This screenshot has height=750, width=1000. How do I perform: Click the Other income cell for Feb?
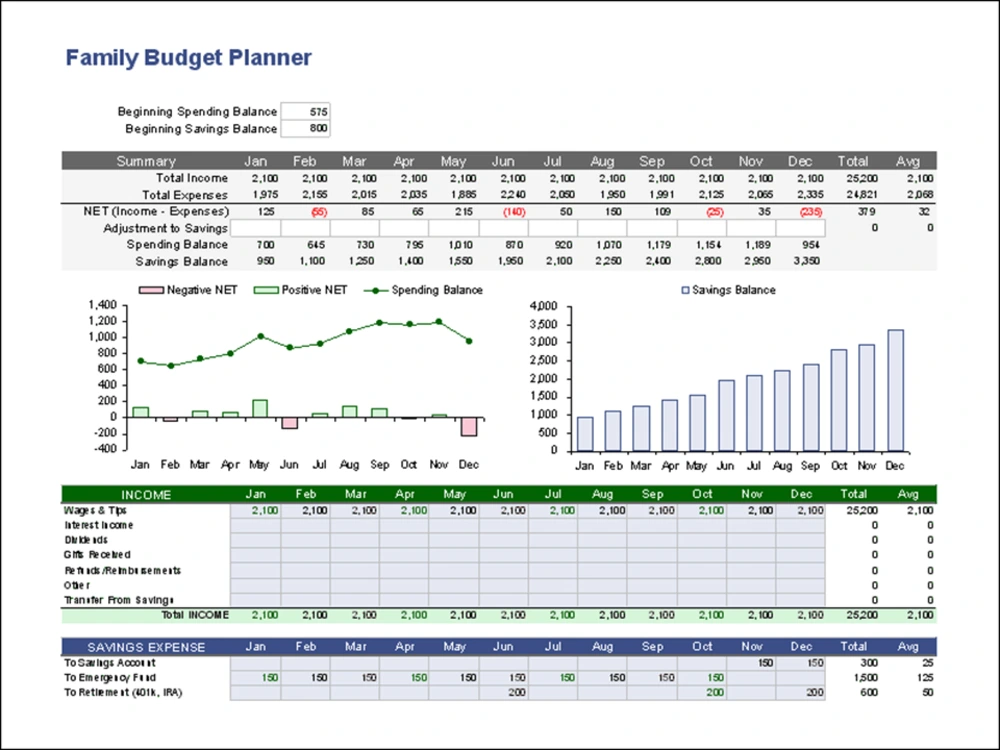305,585
